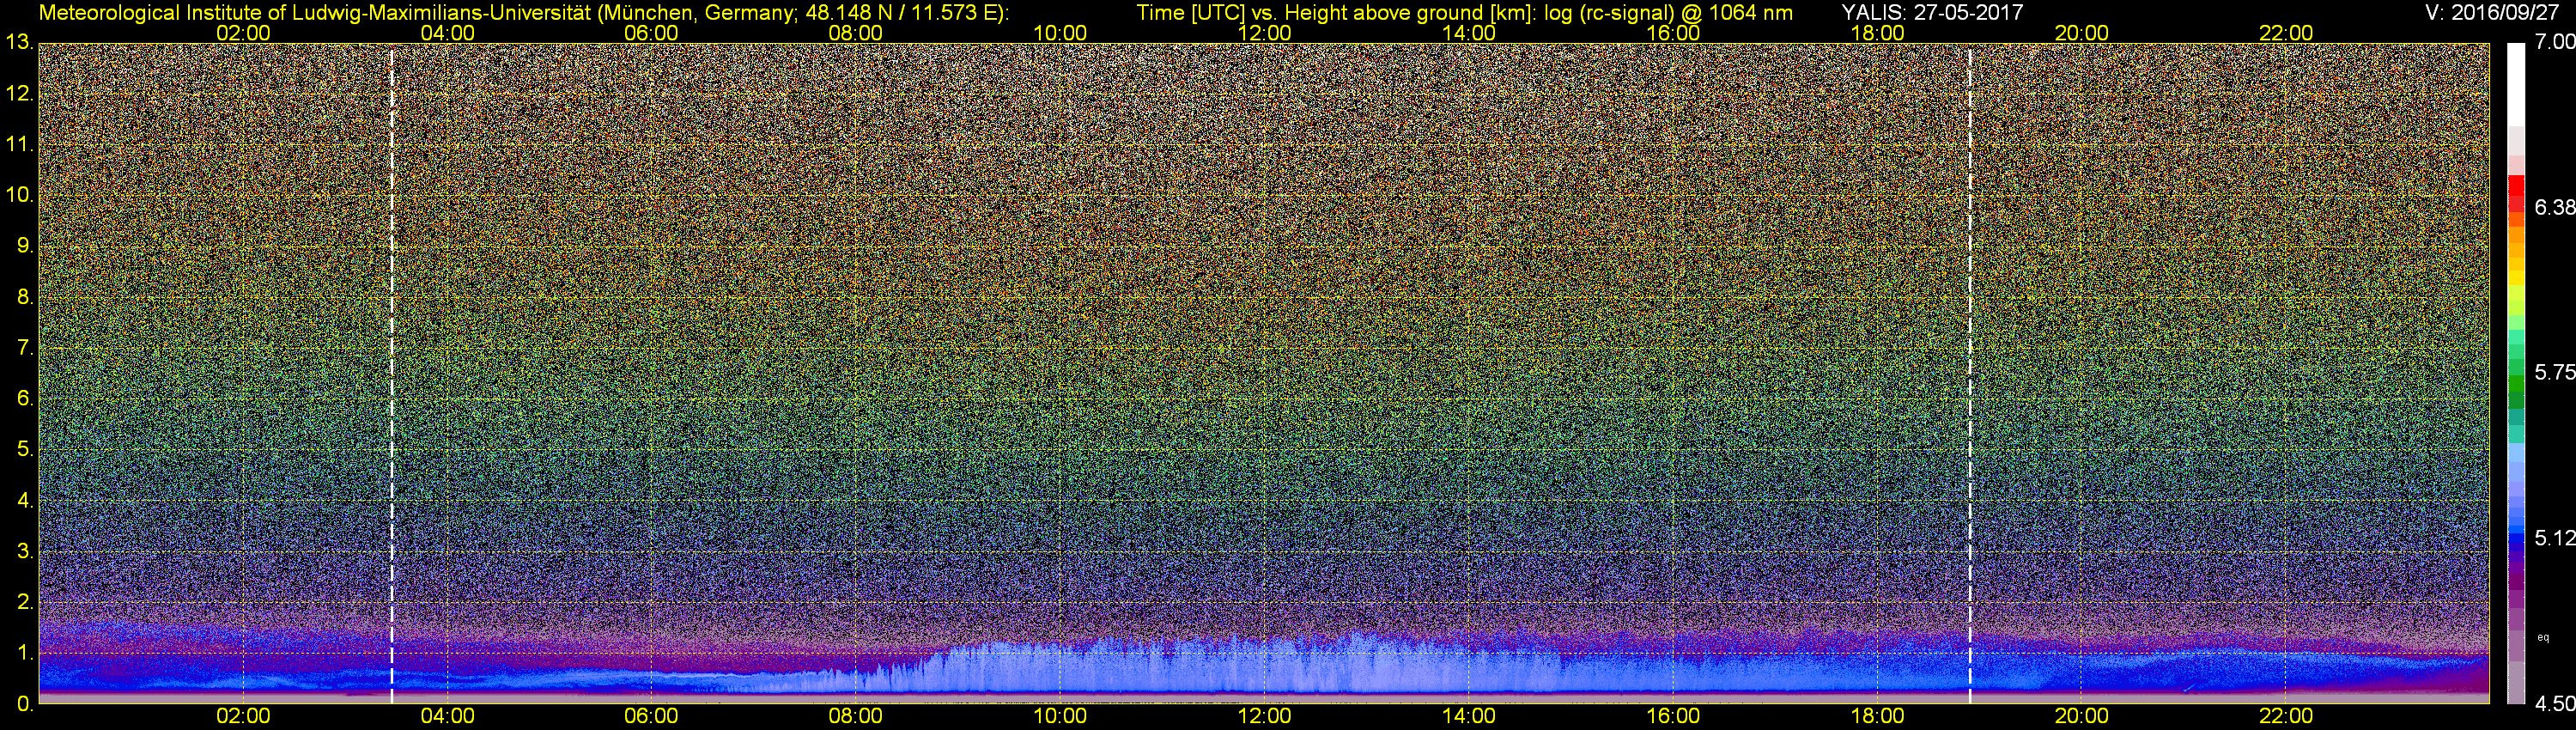Viewport: 2576px width, 730px height.
Task: Click the 11 km height axis label
Action: (x=18, y=145)
